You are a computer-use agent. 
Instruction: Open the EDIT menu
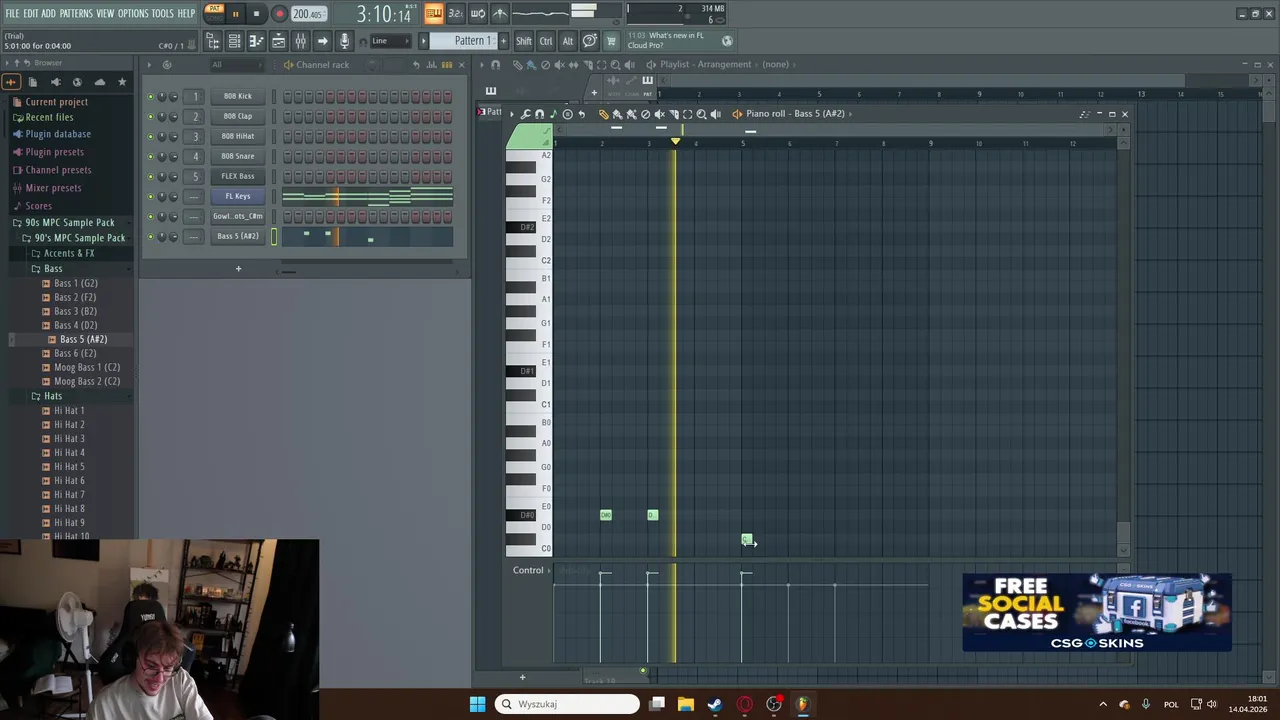(31, 13)
